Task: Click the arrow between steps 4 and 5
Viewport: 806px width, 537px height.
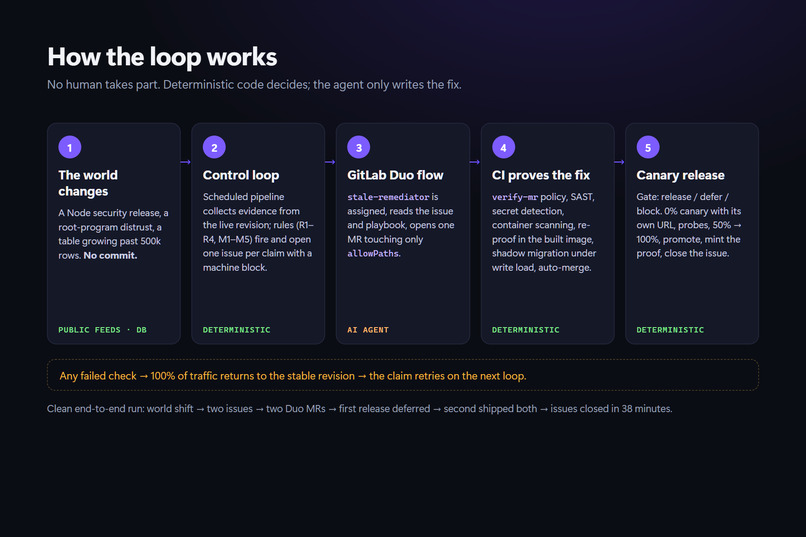Action: coord(619,162)
